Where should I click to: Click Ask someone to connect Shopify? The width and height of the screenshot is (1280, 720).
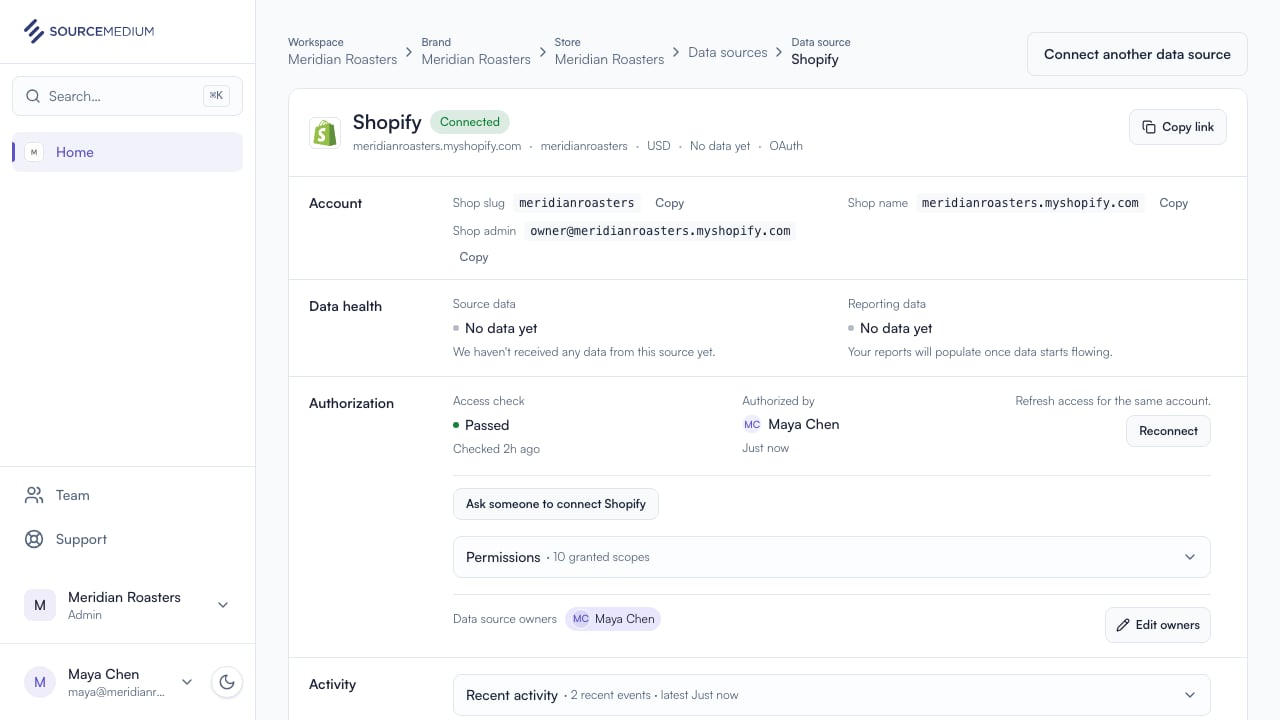click(556, 504)
